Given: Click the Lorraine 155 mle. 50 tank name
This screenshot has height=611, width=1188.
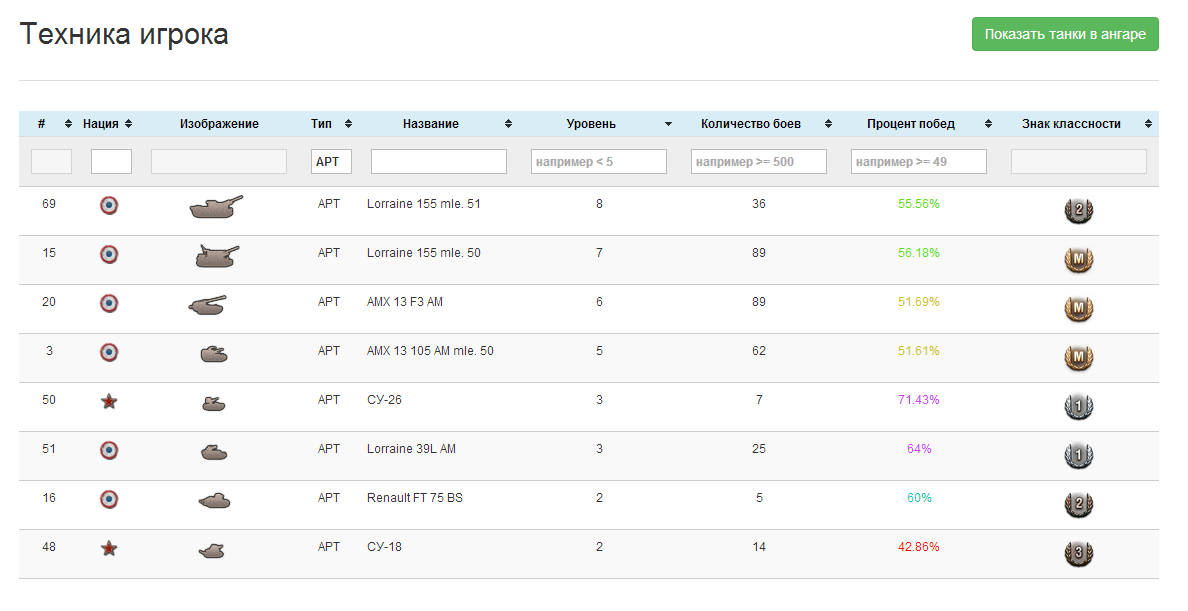Looking at the screenshot, I should pyautogui.click(x=423, y=253).
